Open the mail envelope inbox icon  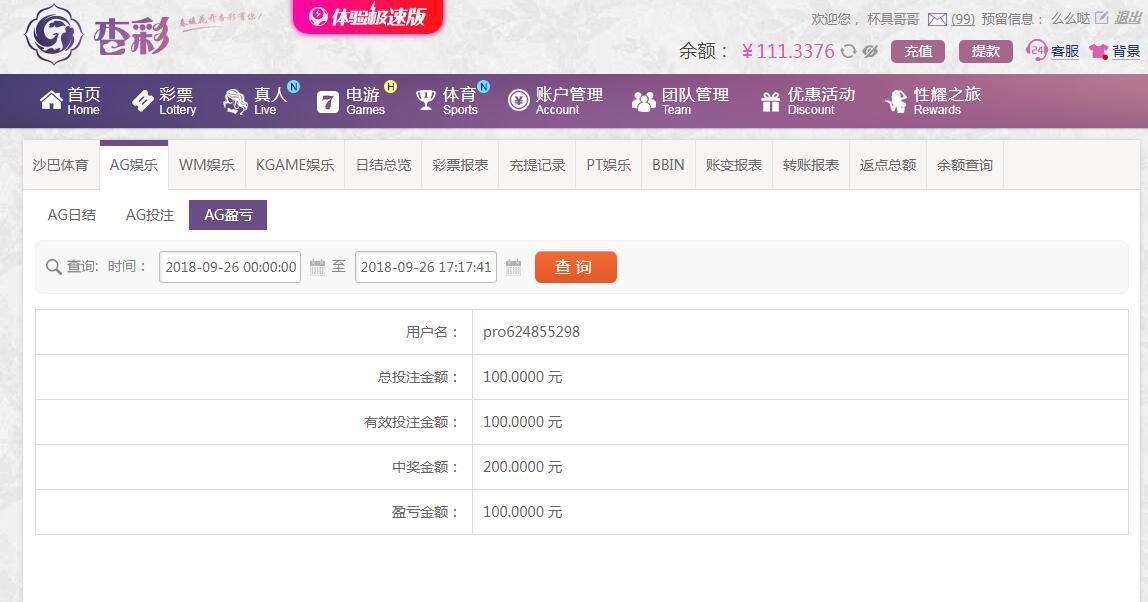(x=937, y=19)
